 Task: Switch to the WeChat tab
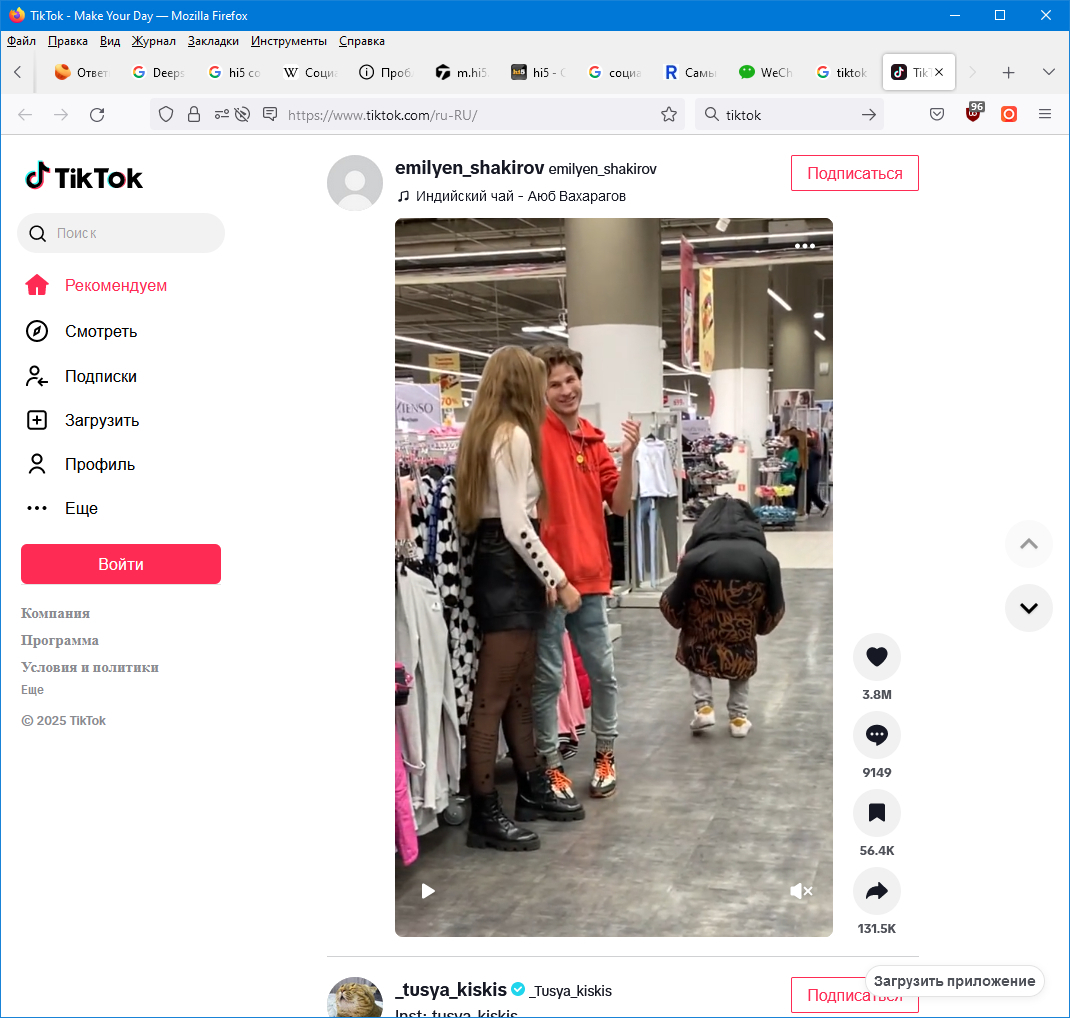click(766, 72)
